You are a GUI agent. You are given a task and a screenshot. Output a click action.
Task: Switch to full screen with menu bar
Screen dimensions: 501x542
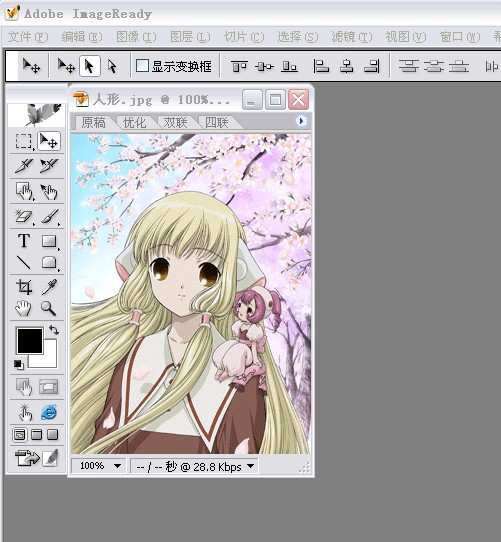pyautogui.click(x=36, y=435)
